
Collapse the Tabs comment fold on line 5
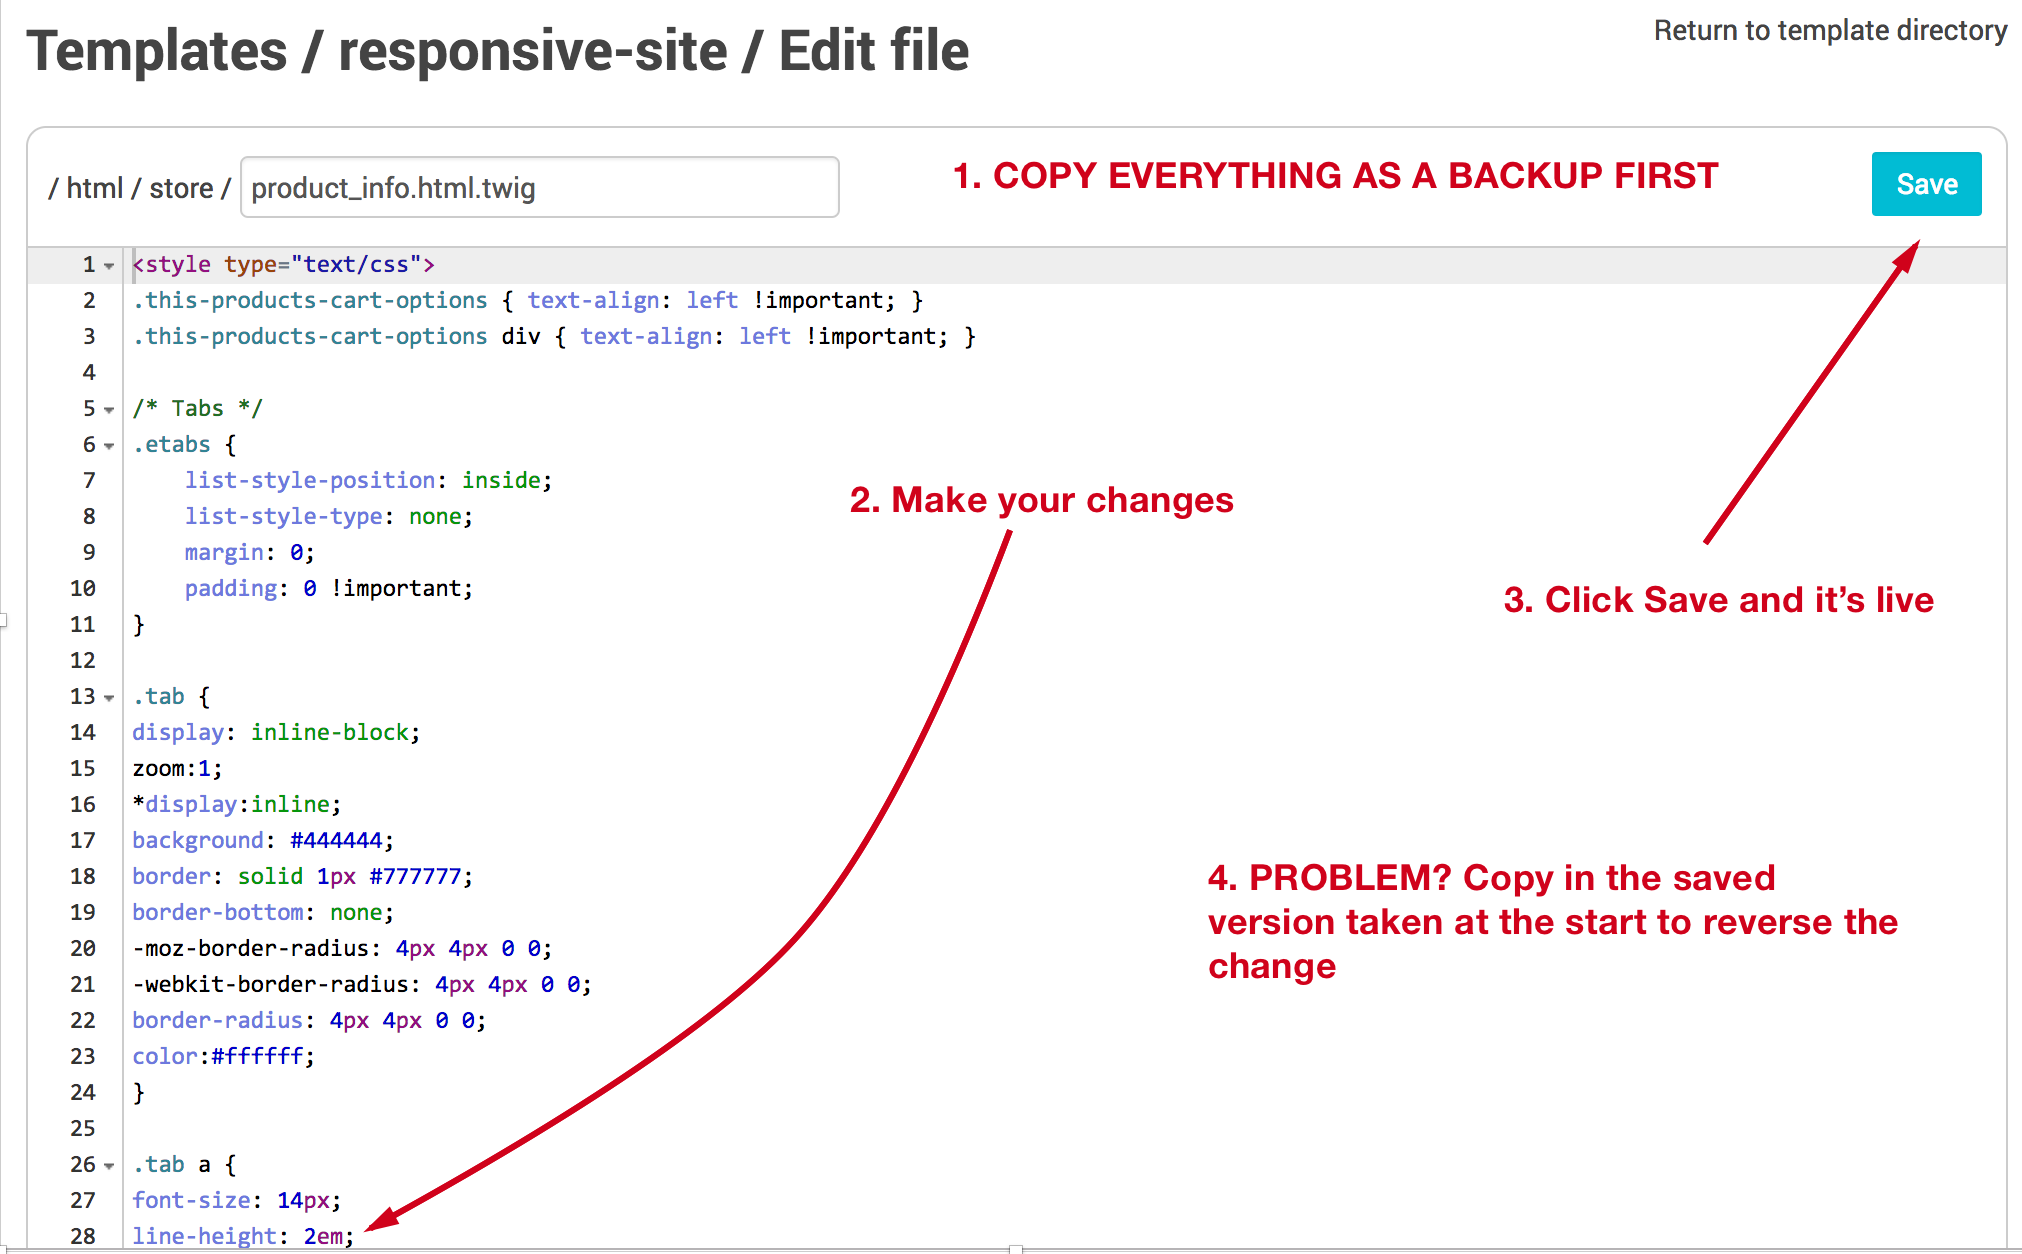(x=109, y=410)
